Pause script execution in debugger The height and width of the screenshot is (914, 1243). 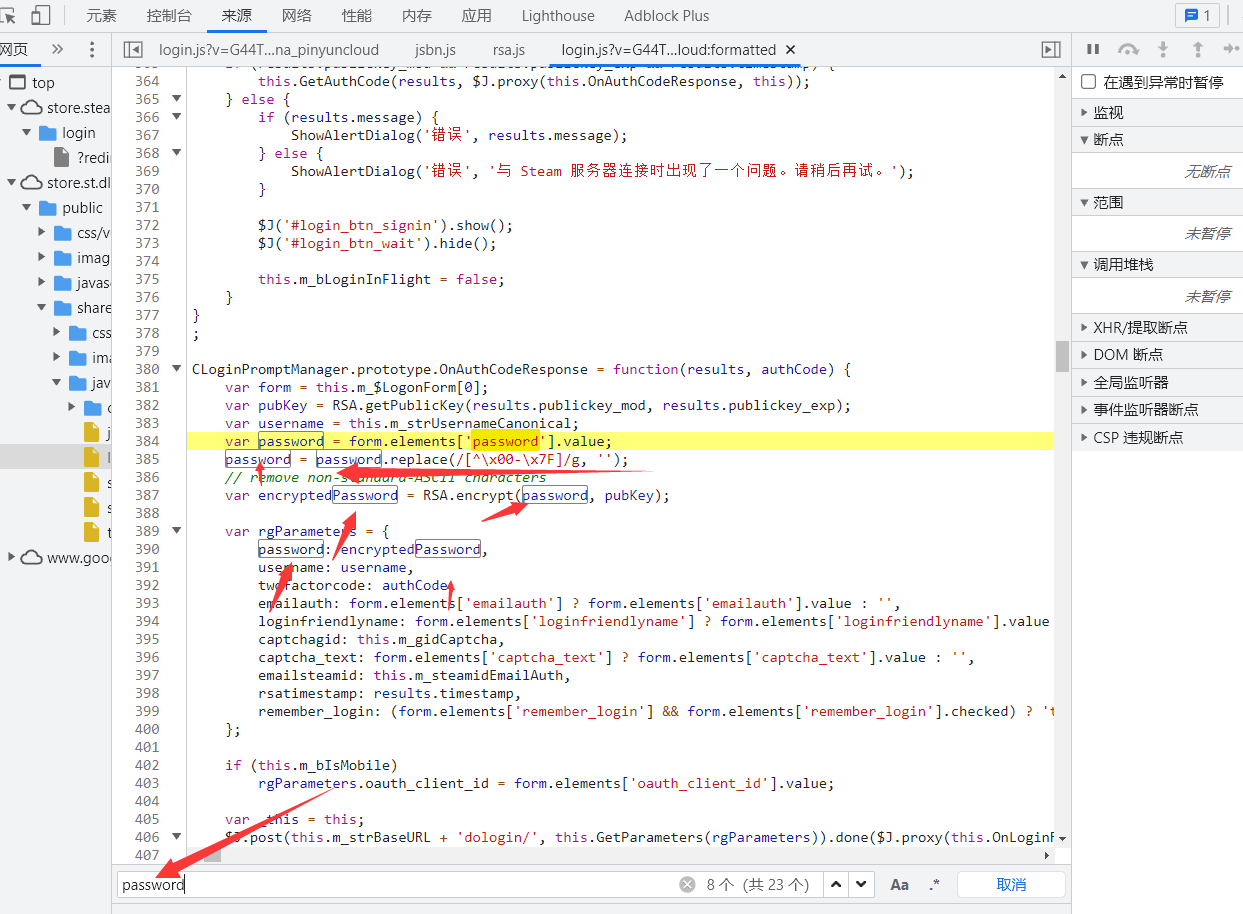(x=1093, y=49)
